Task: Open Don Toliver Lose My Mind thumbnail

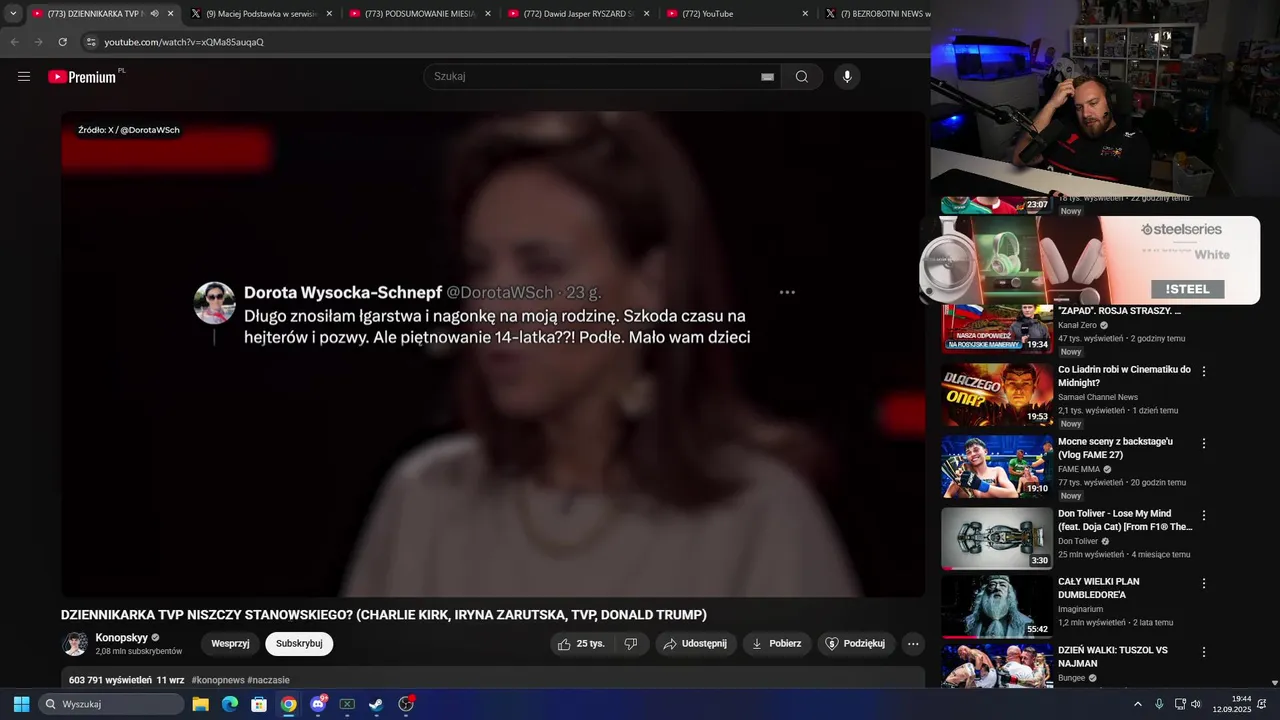Action: pyautogui.click(x=997, y=538)
